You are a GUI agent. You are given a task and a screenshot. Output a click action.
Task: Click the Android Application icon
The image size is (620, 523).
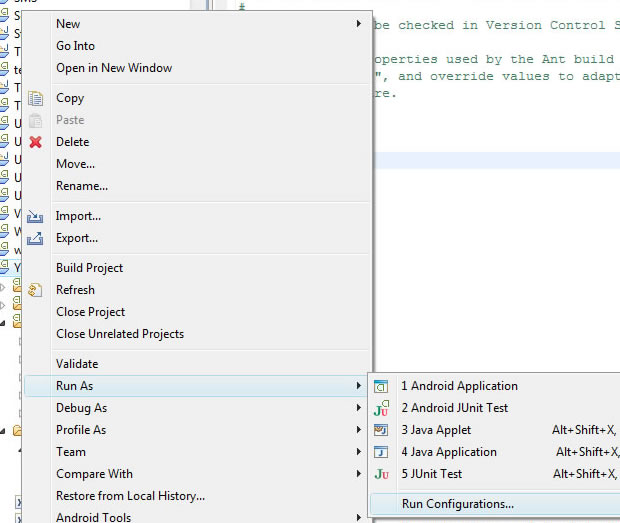pos(381,386)
